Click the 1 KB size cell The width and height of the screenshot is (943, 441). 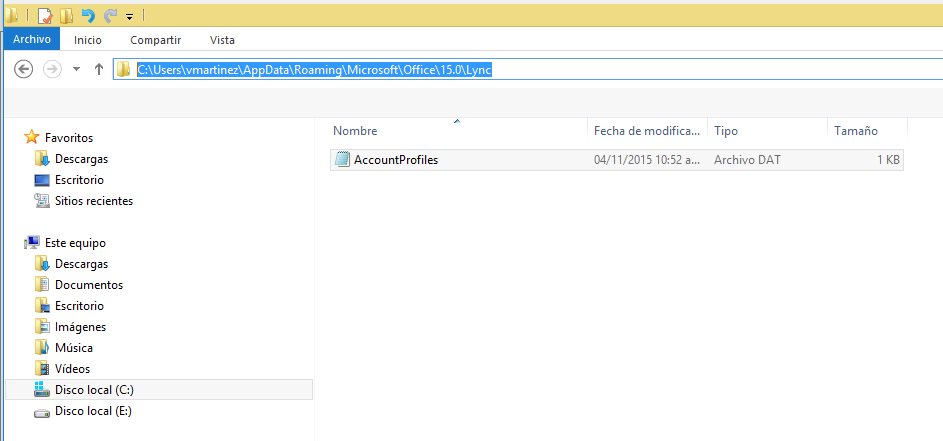coord(888,160)
